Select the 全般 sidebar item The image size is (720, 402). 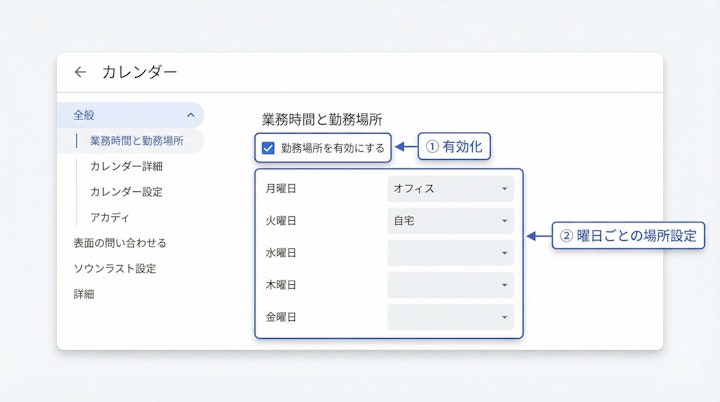(130, 115)
